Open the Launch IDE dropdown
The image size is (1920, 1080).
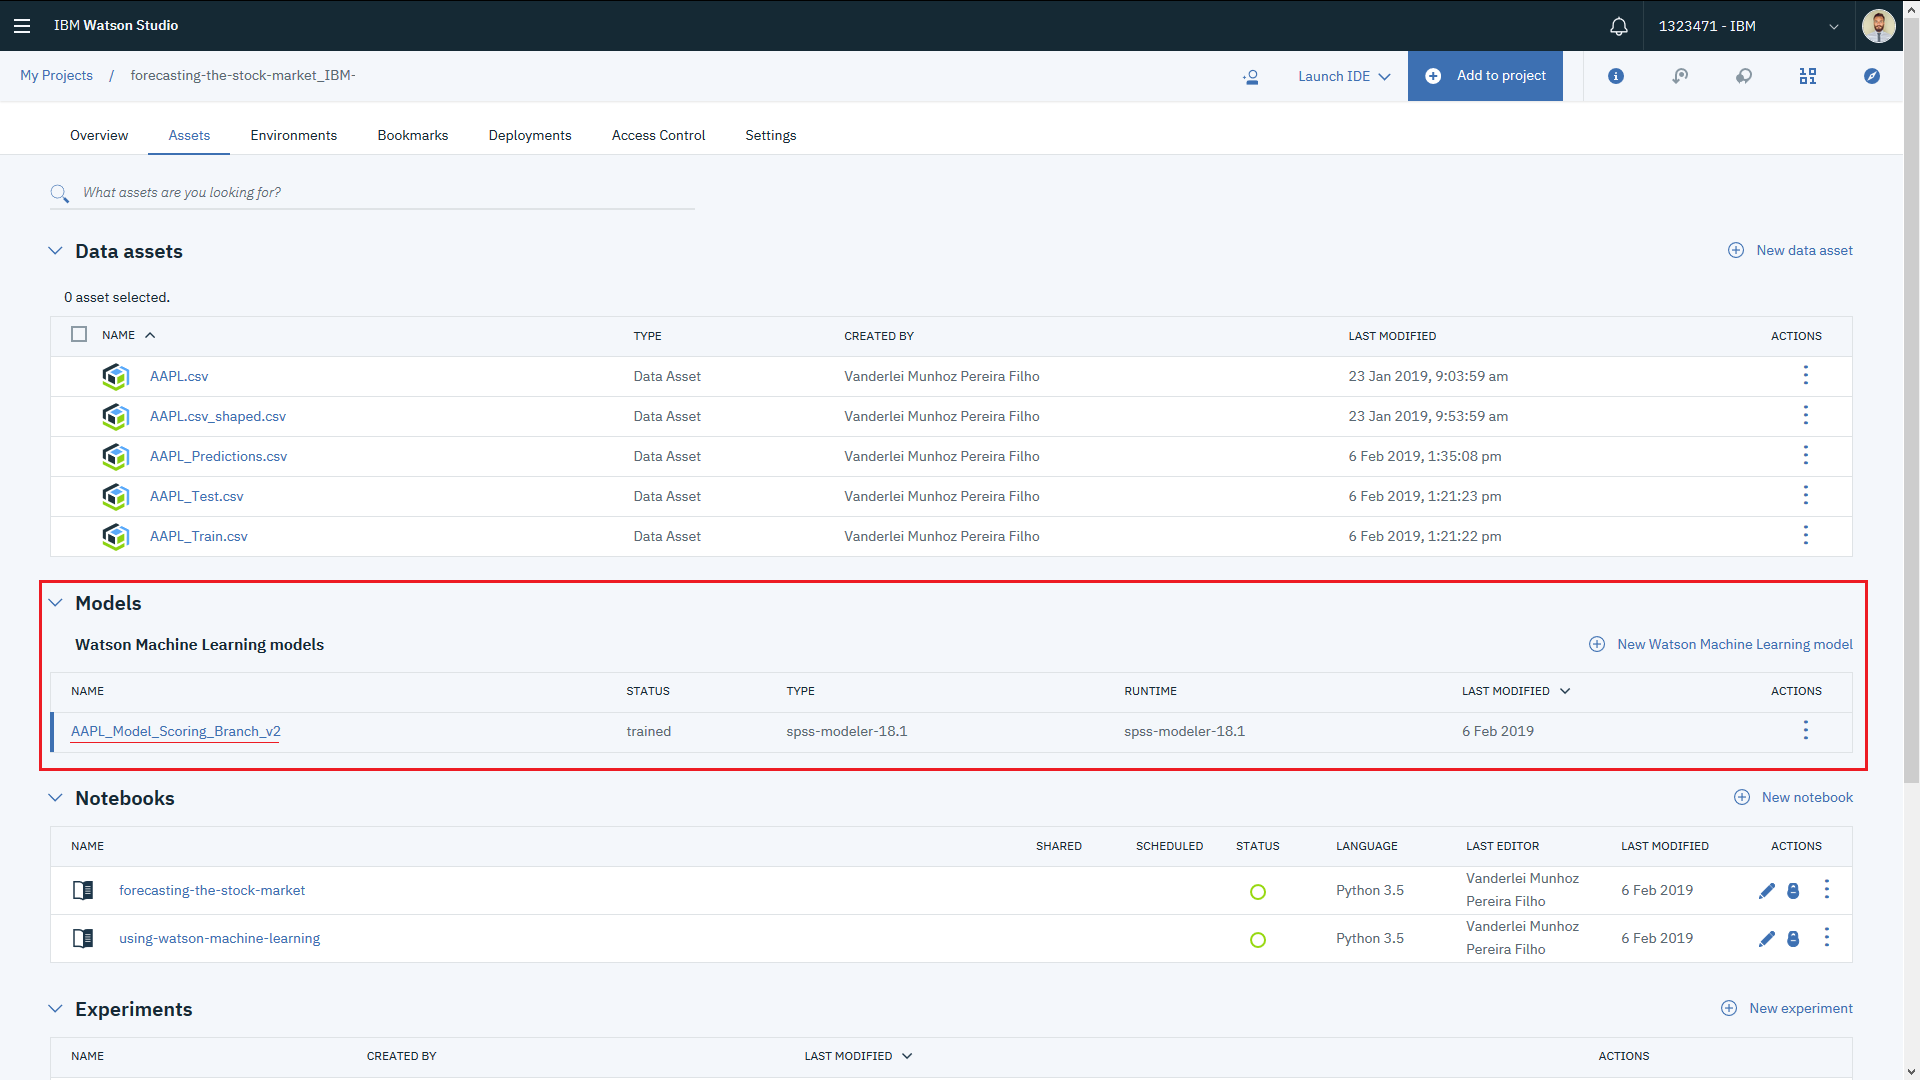click(1343, 77)
